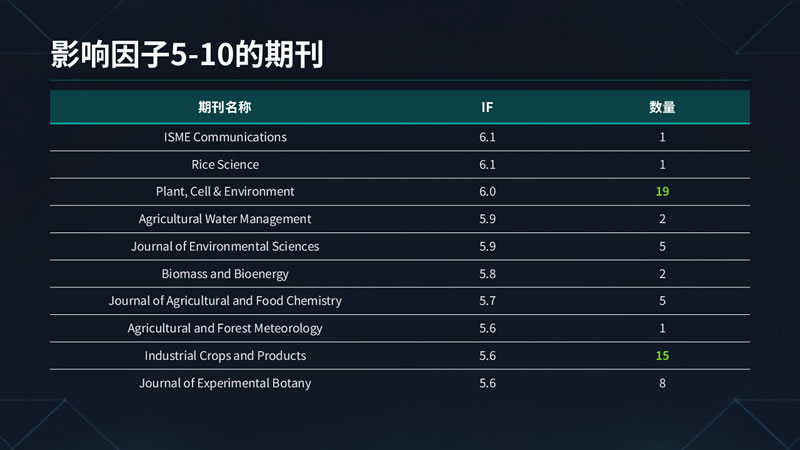800x450 pixels.
Task: Click the green highlighted count 19
Action: tap(662, 191)
